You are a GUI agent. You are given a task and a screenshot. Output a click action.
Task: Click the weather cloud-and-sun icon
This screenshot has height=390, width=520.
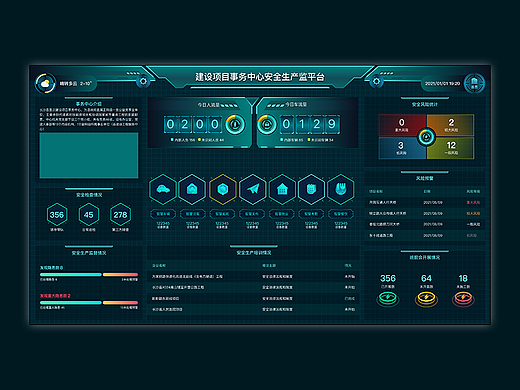[45, 83]
